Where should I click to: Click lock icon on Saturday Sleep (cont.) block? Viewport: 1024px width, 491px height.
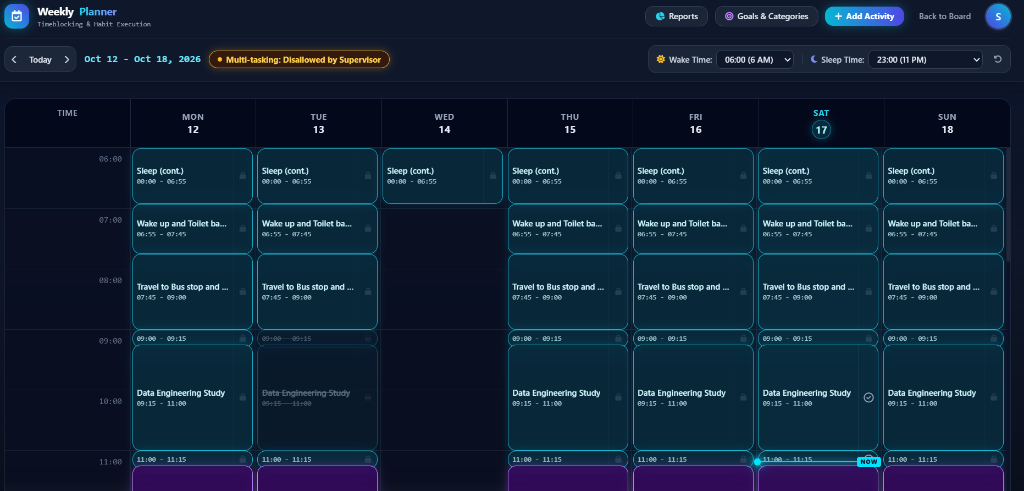pos(869,176)
